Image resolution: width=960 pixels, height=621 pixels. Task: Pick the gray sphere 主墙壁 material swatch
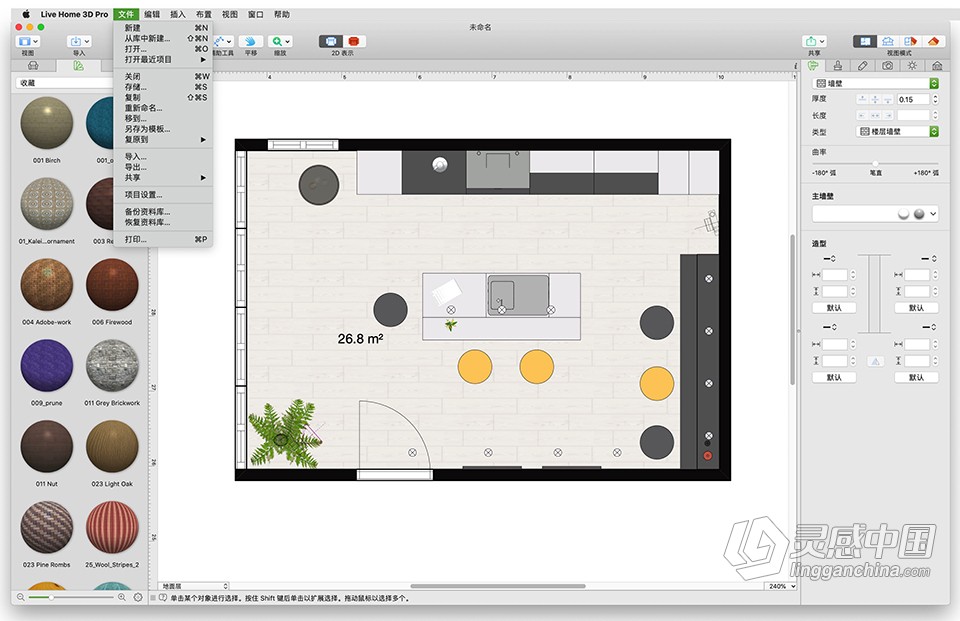click(x=919, y=214)
